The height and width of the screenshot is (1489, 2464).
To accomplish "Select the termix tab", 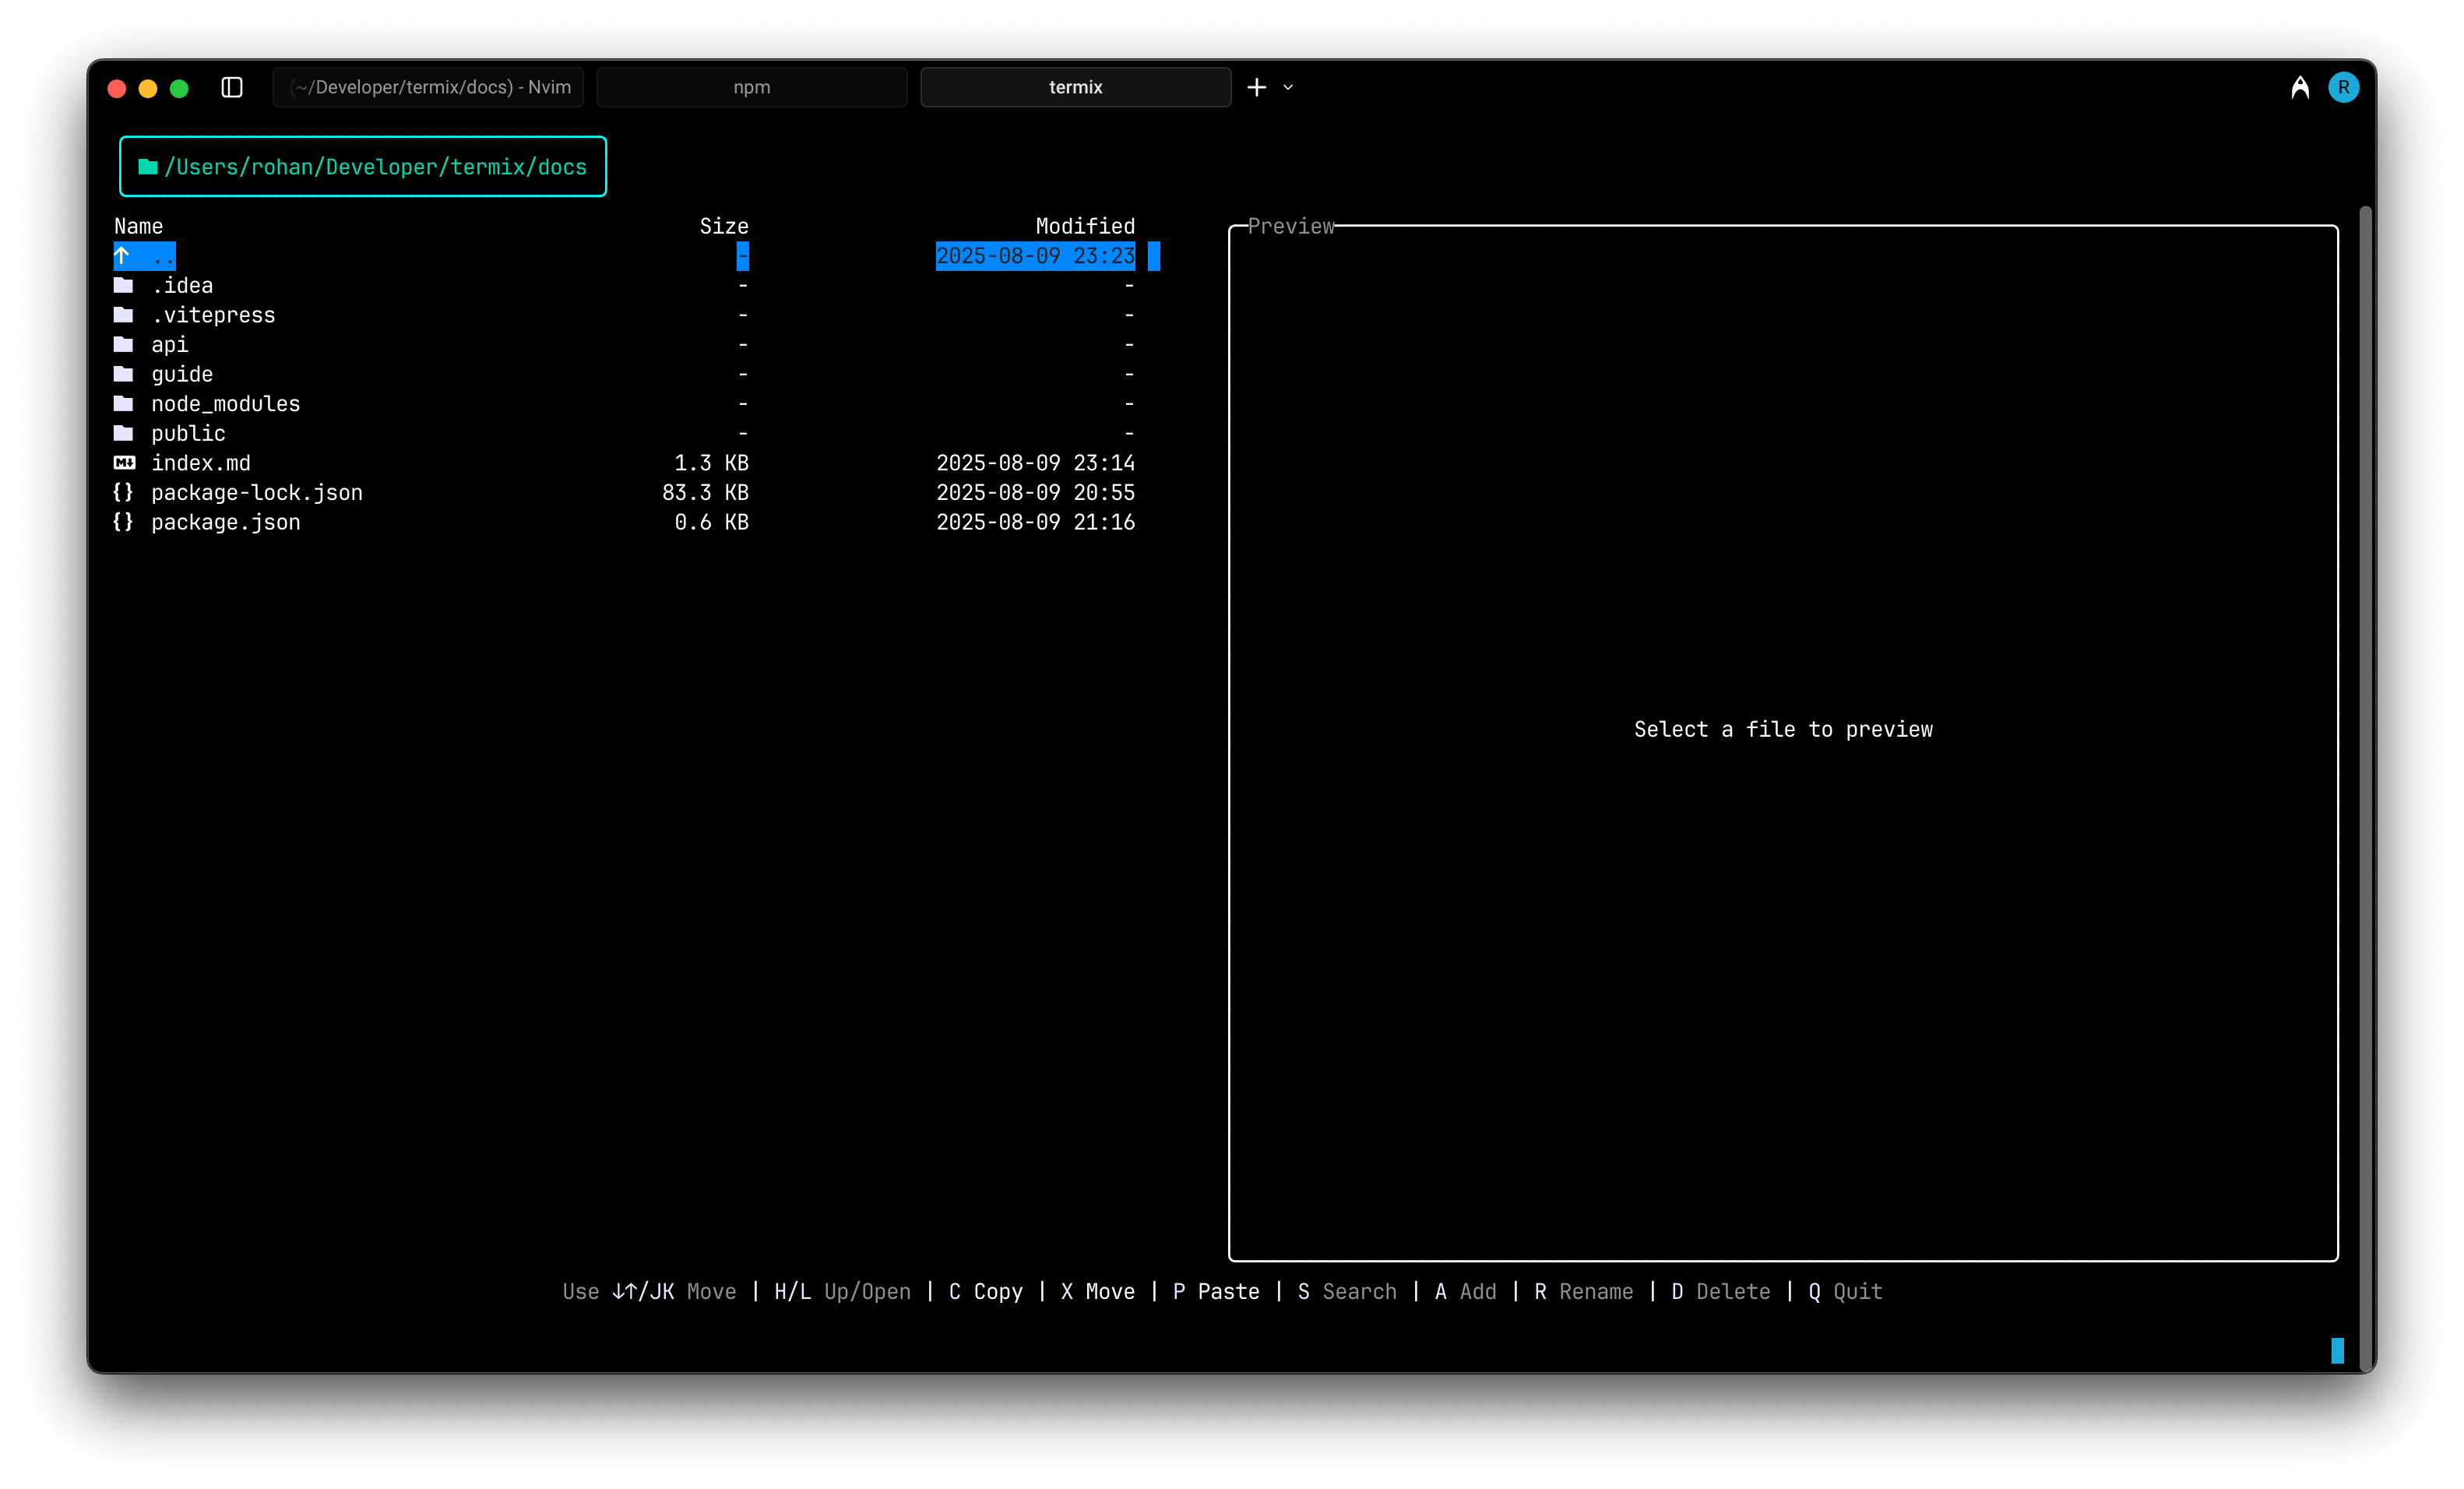I will tap(1075, 87).
